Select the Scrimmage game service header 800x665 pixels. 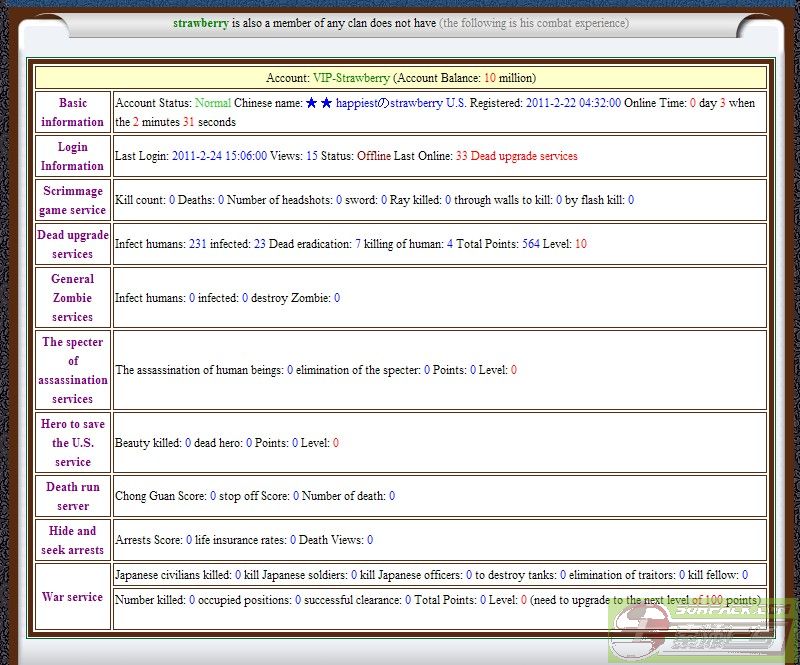73,200
